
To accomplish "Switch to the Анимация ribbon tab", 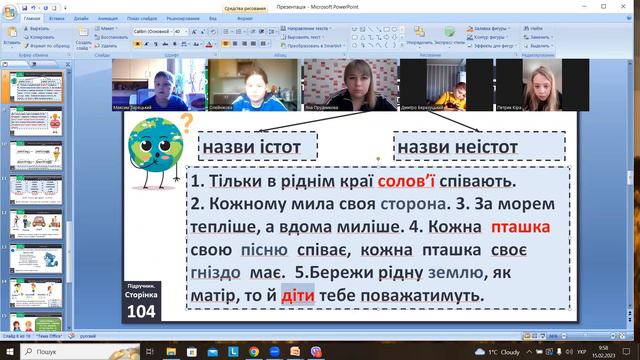I will click(108, 18).
